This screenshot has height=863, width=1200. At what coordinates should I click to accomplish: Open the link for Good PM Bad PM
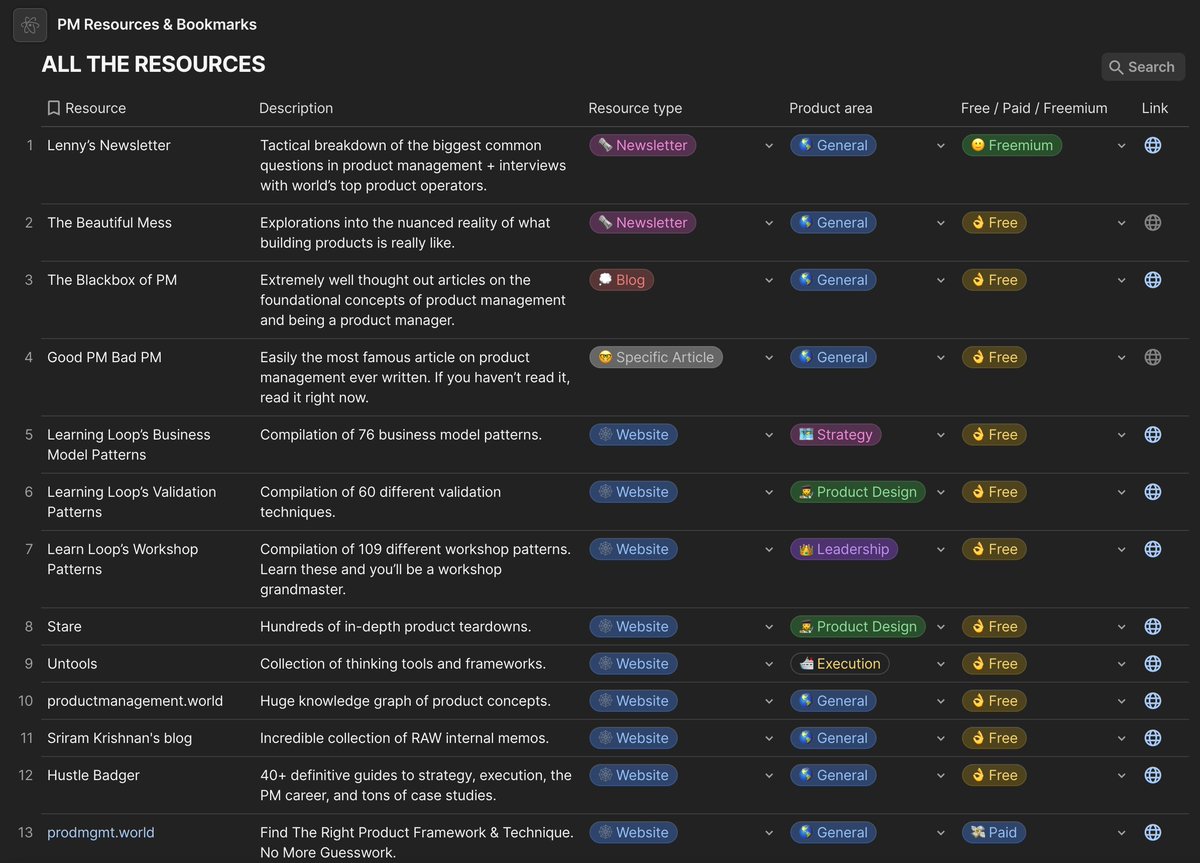(x=1152, y=357)
